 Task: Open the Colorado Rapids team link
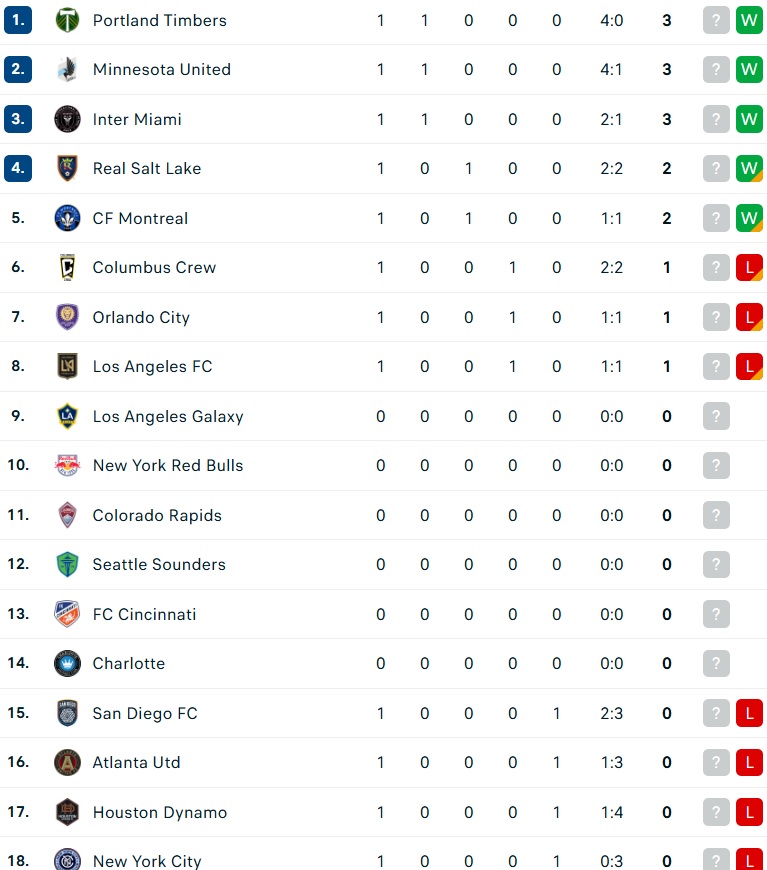click(x=157, y=515)
